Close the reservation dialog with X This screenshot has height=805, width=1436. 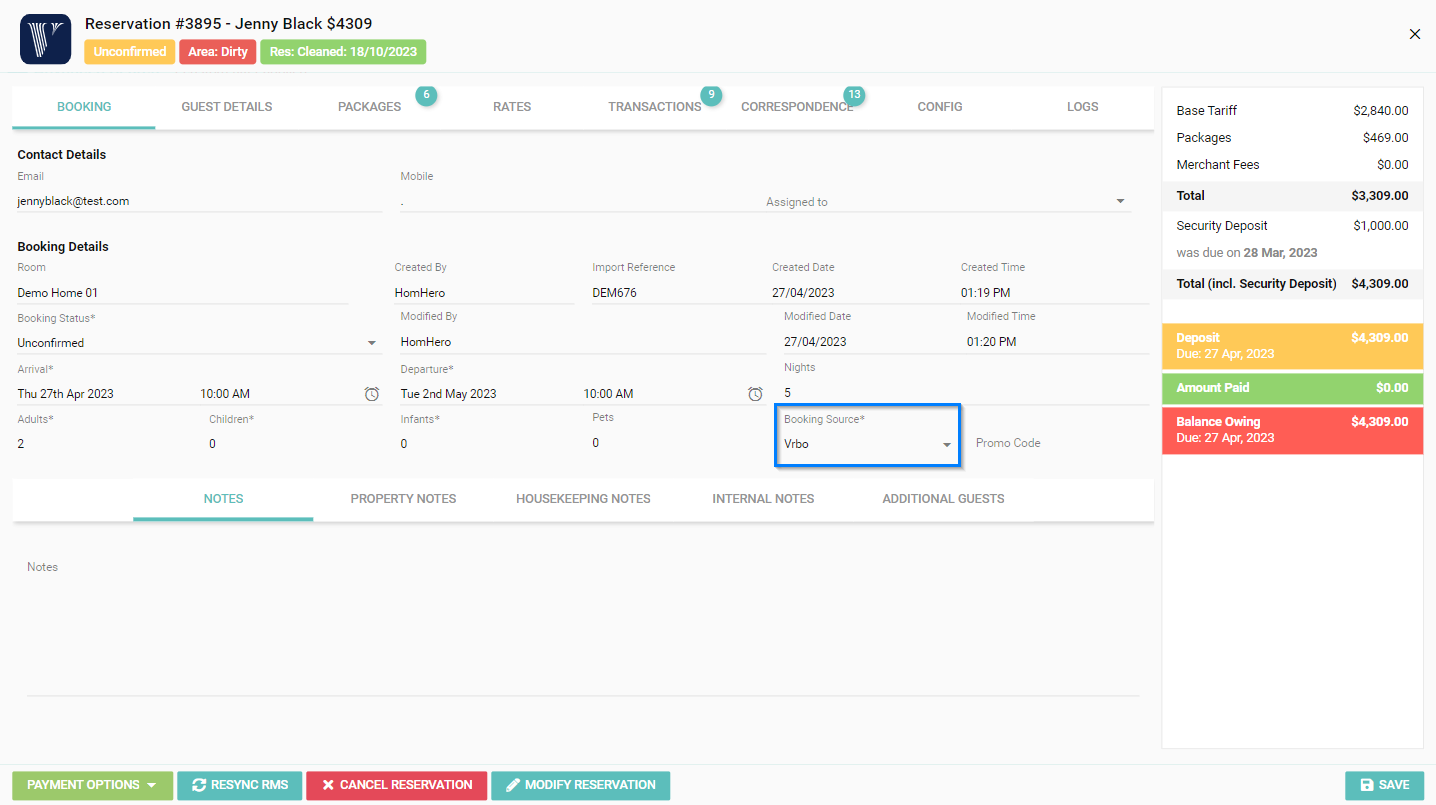[x=1414, y=34]
